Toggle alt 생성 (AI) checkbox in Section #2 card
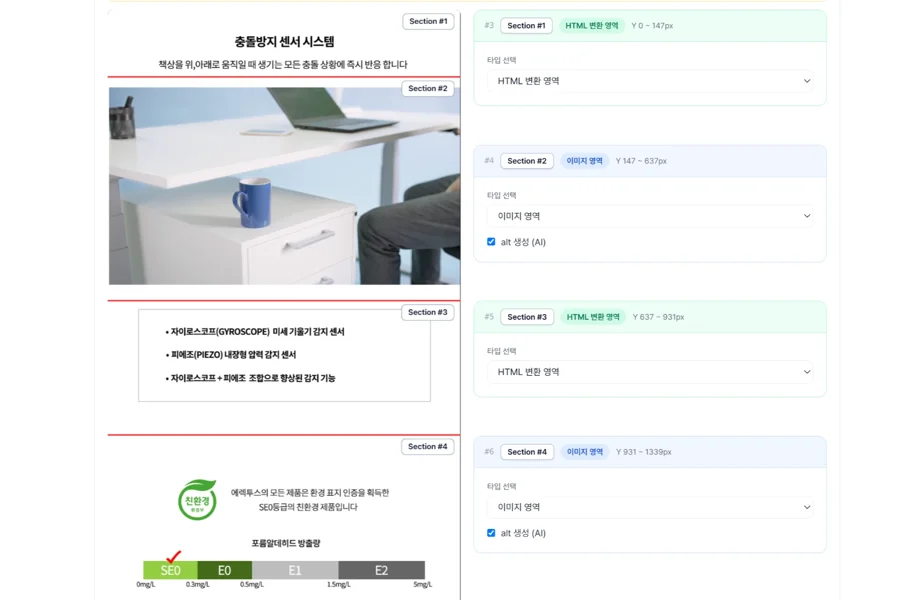This screenshot has height=600, width=900. tap(491, 242)
